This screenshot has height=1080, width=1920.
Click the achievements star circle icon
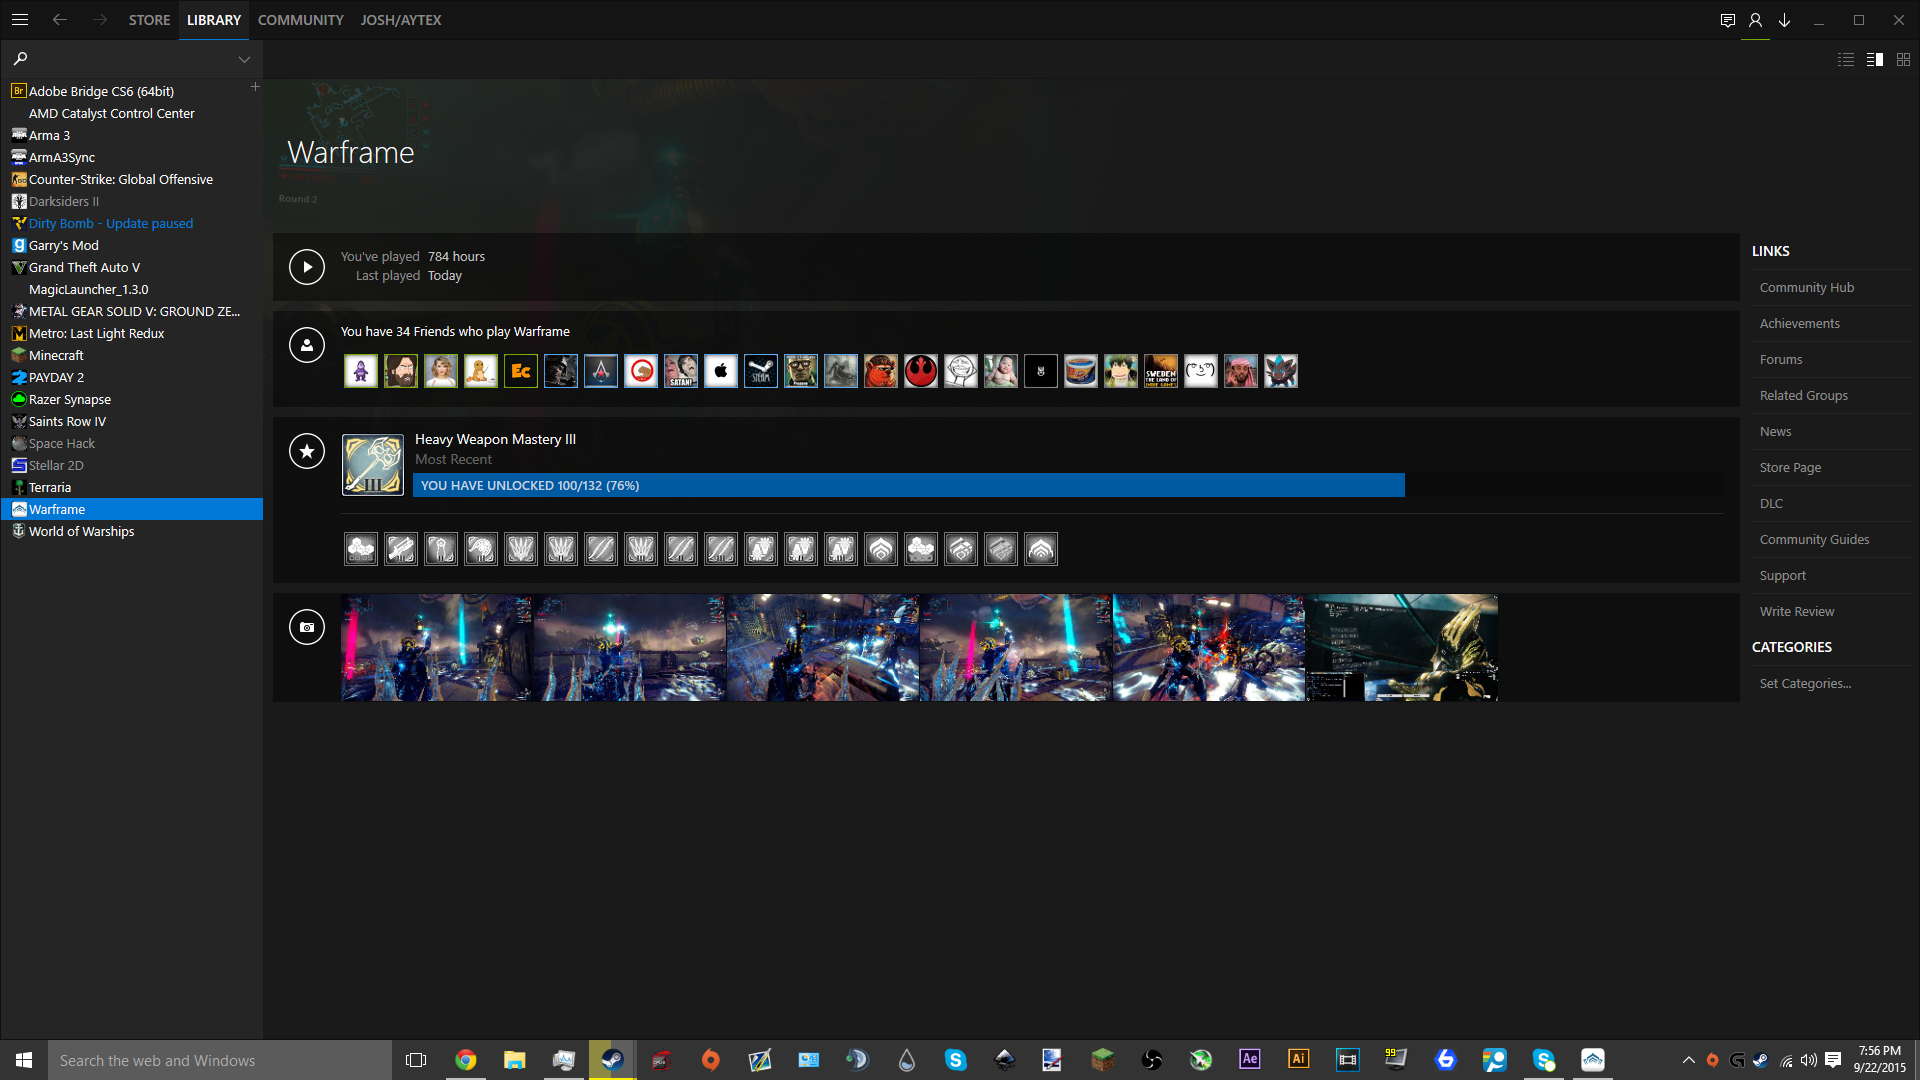coord(307,451)
